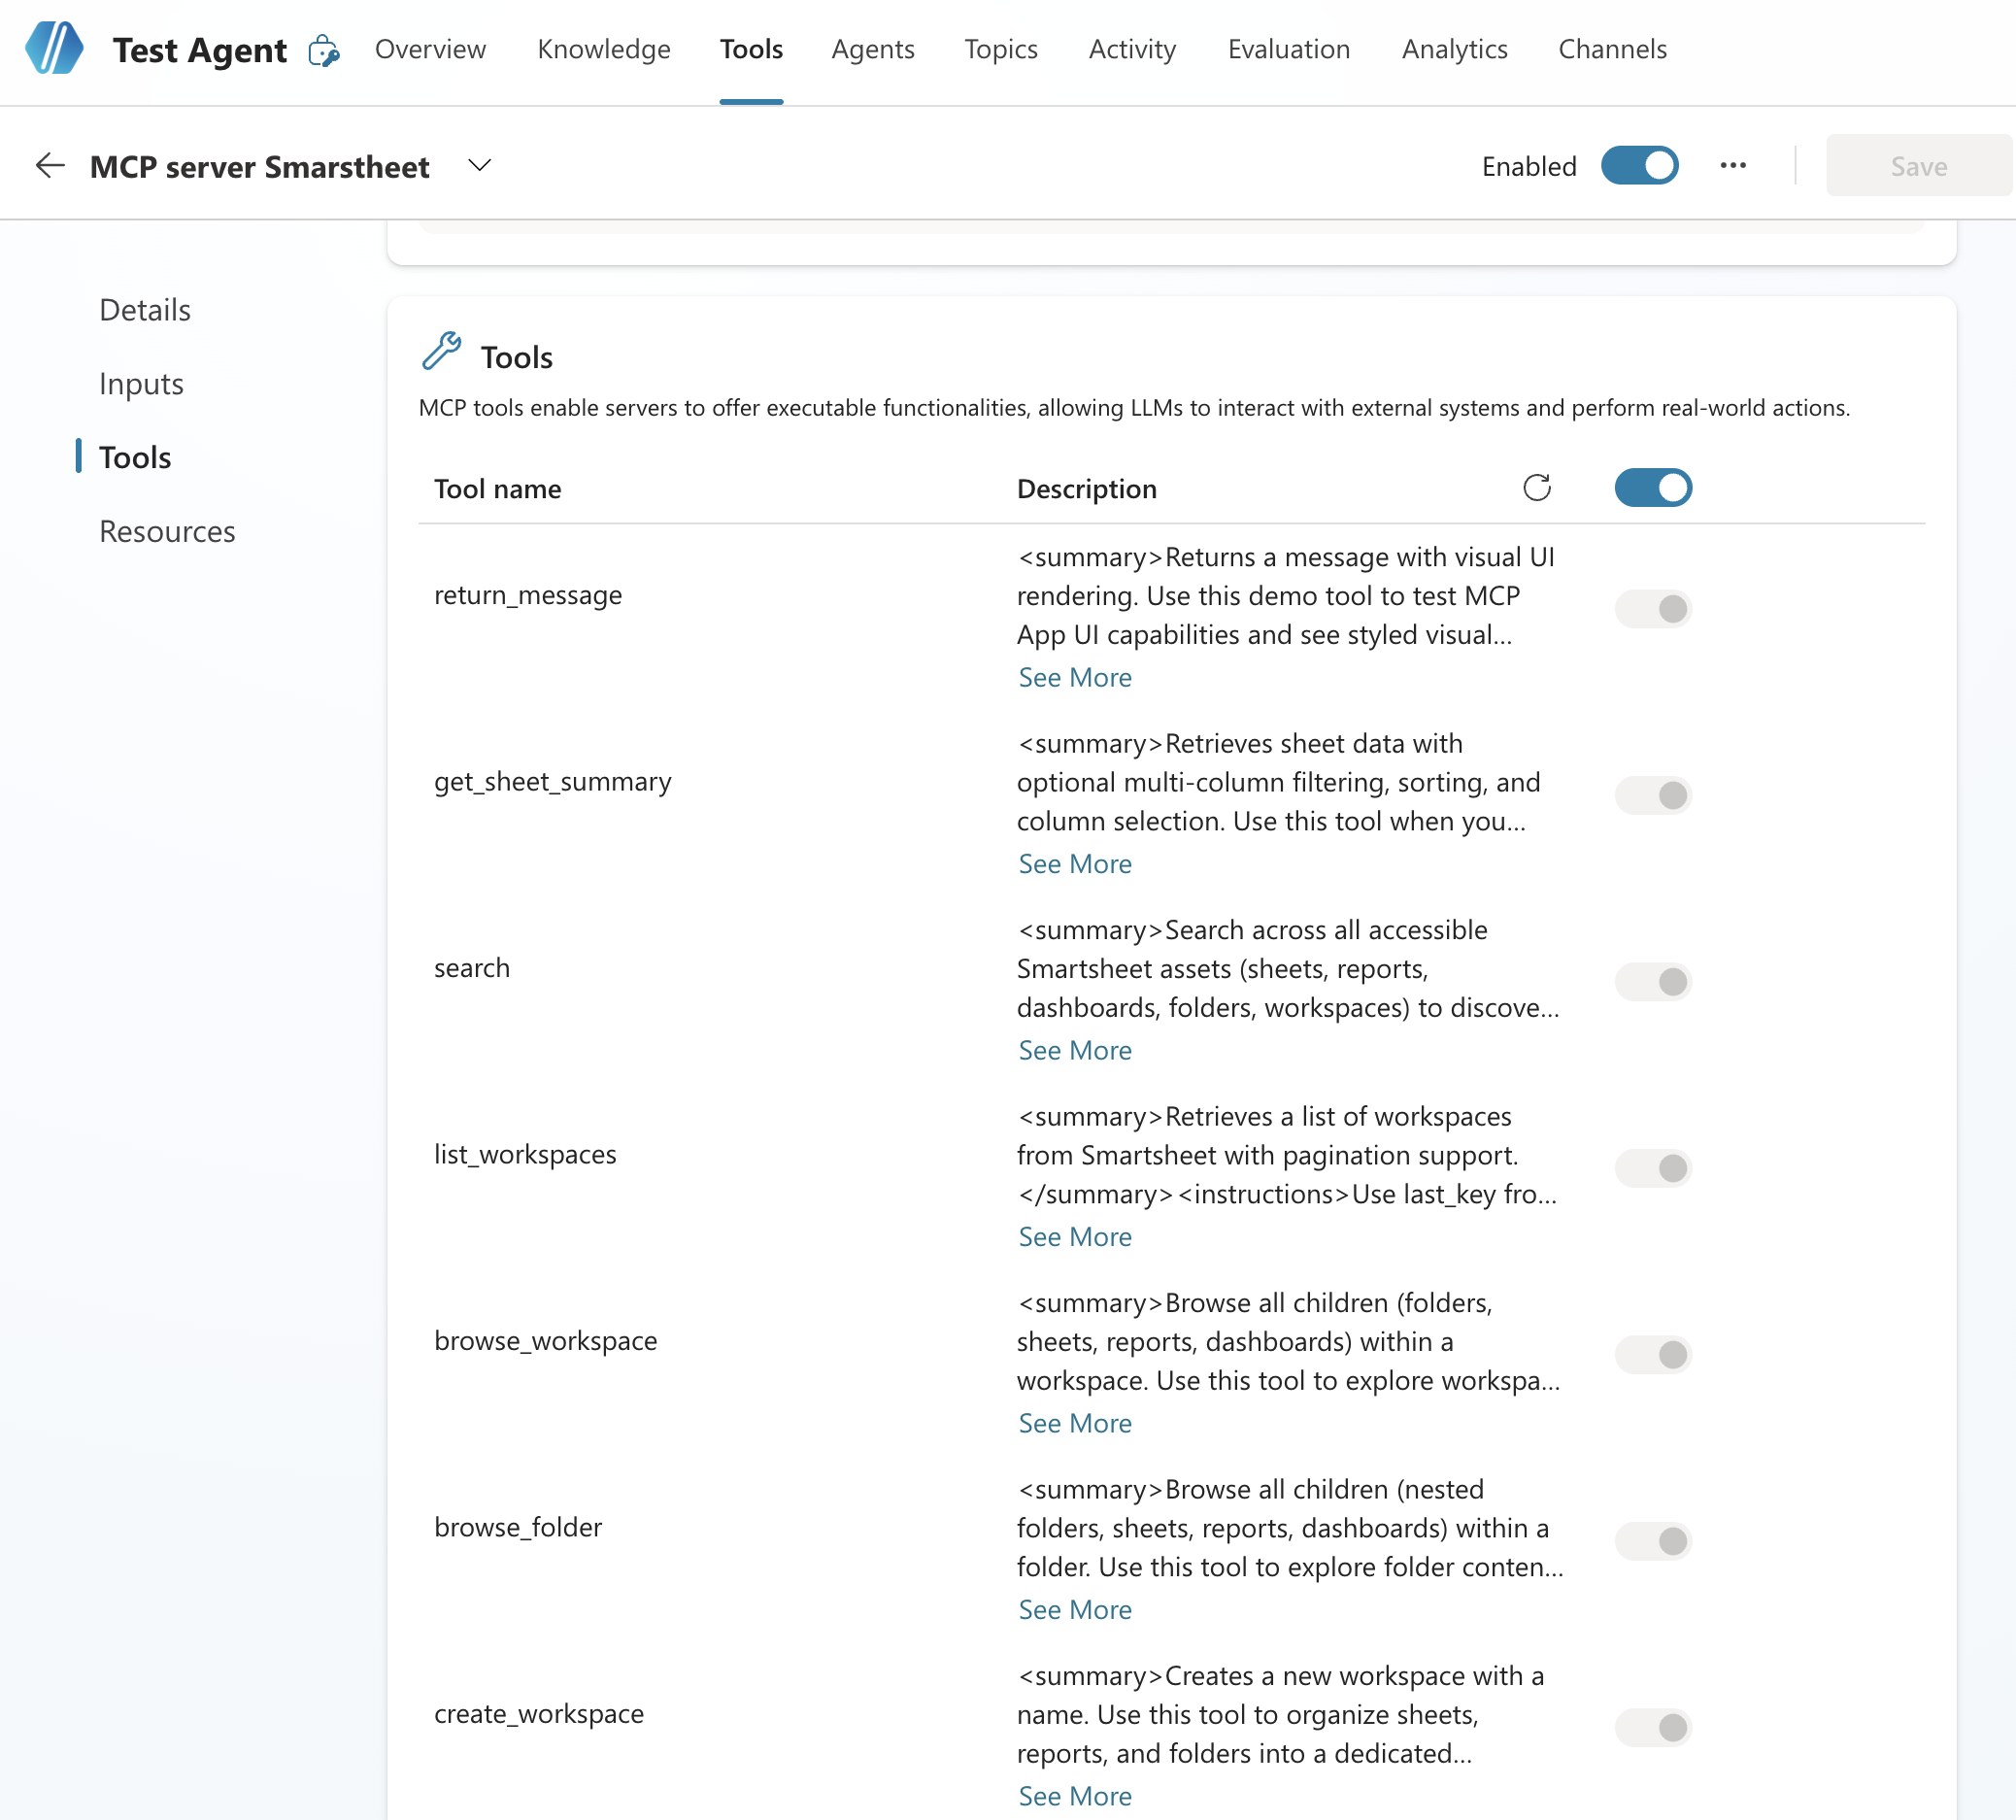Open the Agents tab
Screen dimensions: 2016x1820
pyautogui.click(x=873, y=49)
